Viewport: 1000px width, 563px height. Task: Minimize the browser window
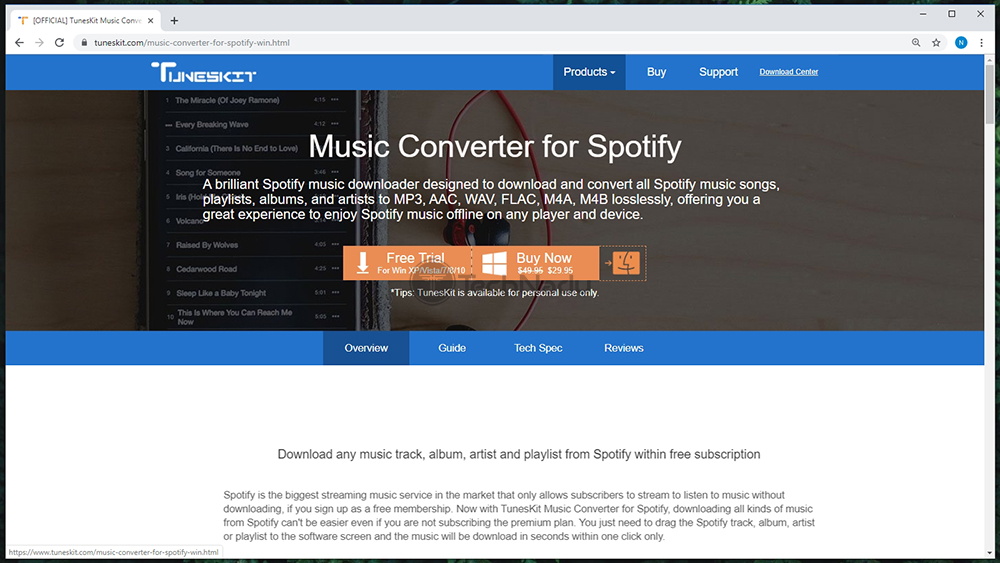click(923, 14)
